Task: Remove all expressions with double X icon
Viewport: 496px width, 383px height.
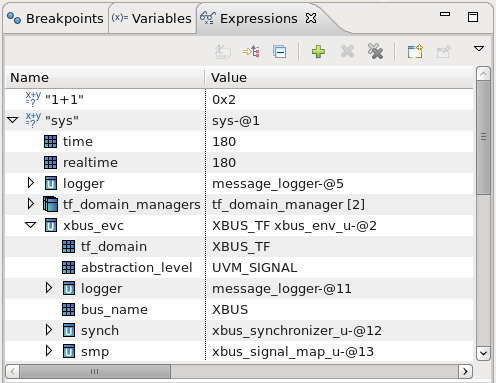Action: pos(375,51)
